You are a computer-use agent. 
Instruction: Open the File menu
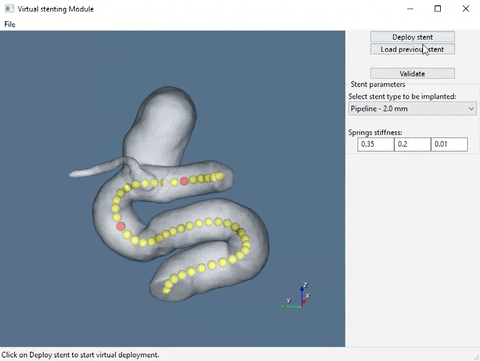[10, 24]
